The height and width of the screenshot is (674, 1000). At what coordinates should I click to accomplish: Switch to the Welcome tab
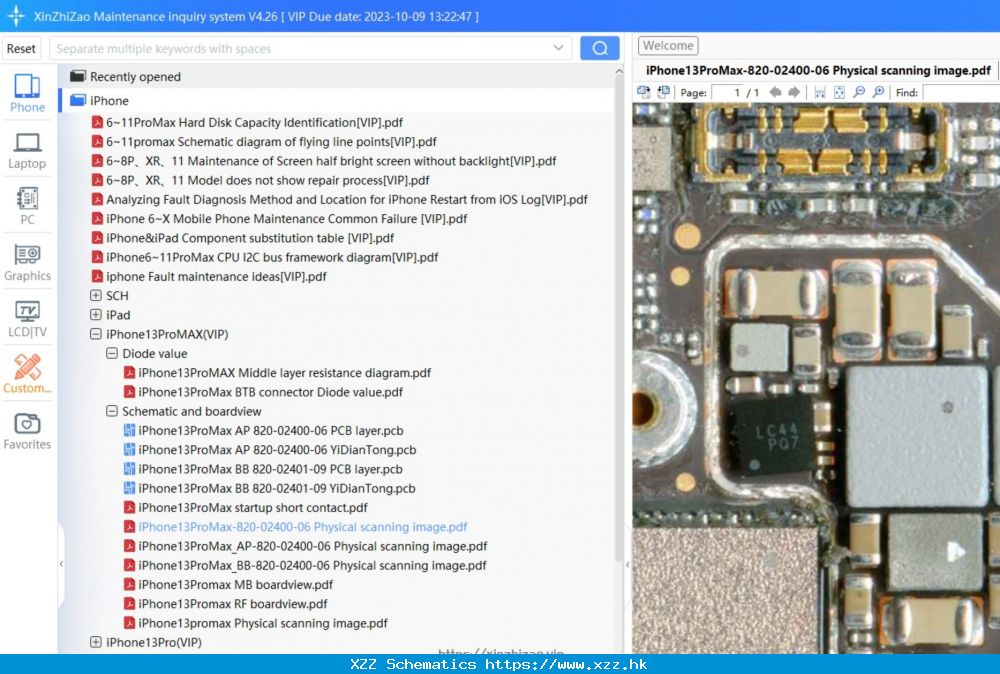point(667,45)
